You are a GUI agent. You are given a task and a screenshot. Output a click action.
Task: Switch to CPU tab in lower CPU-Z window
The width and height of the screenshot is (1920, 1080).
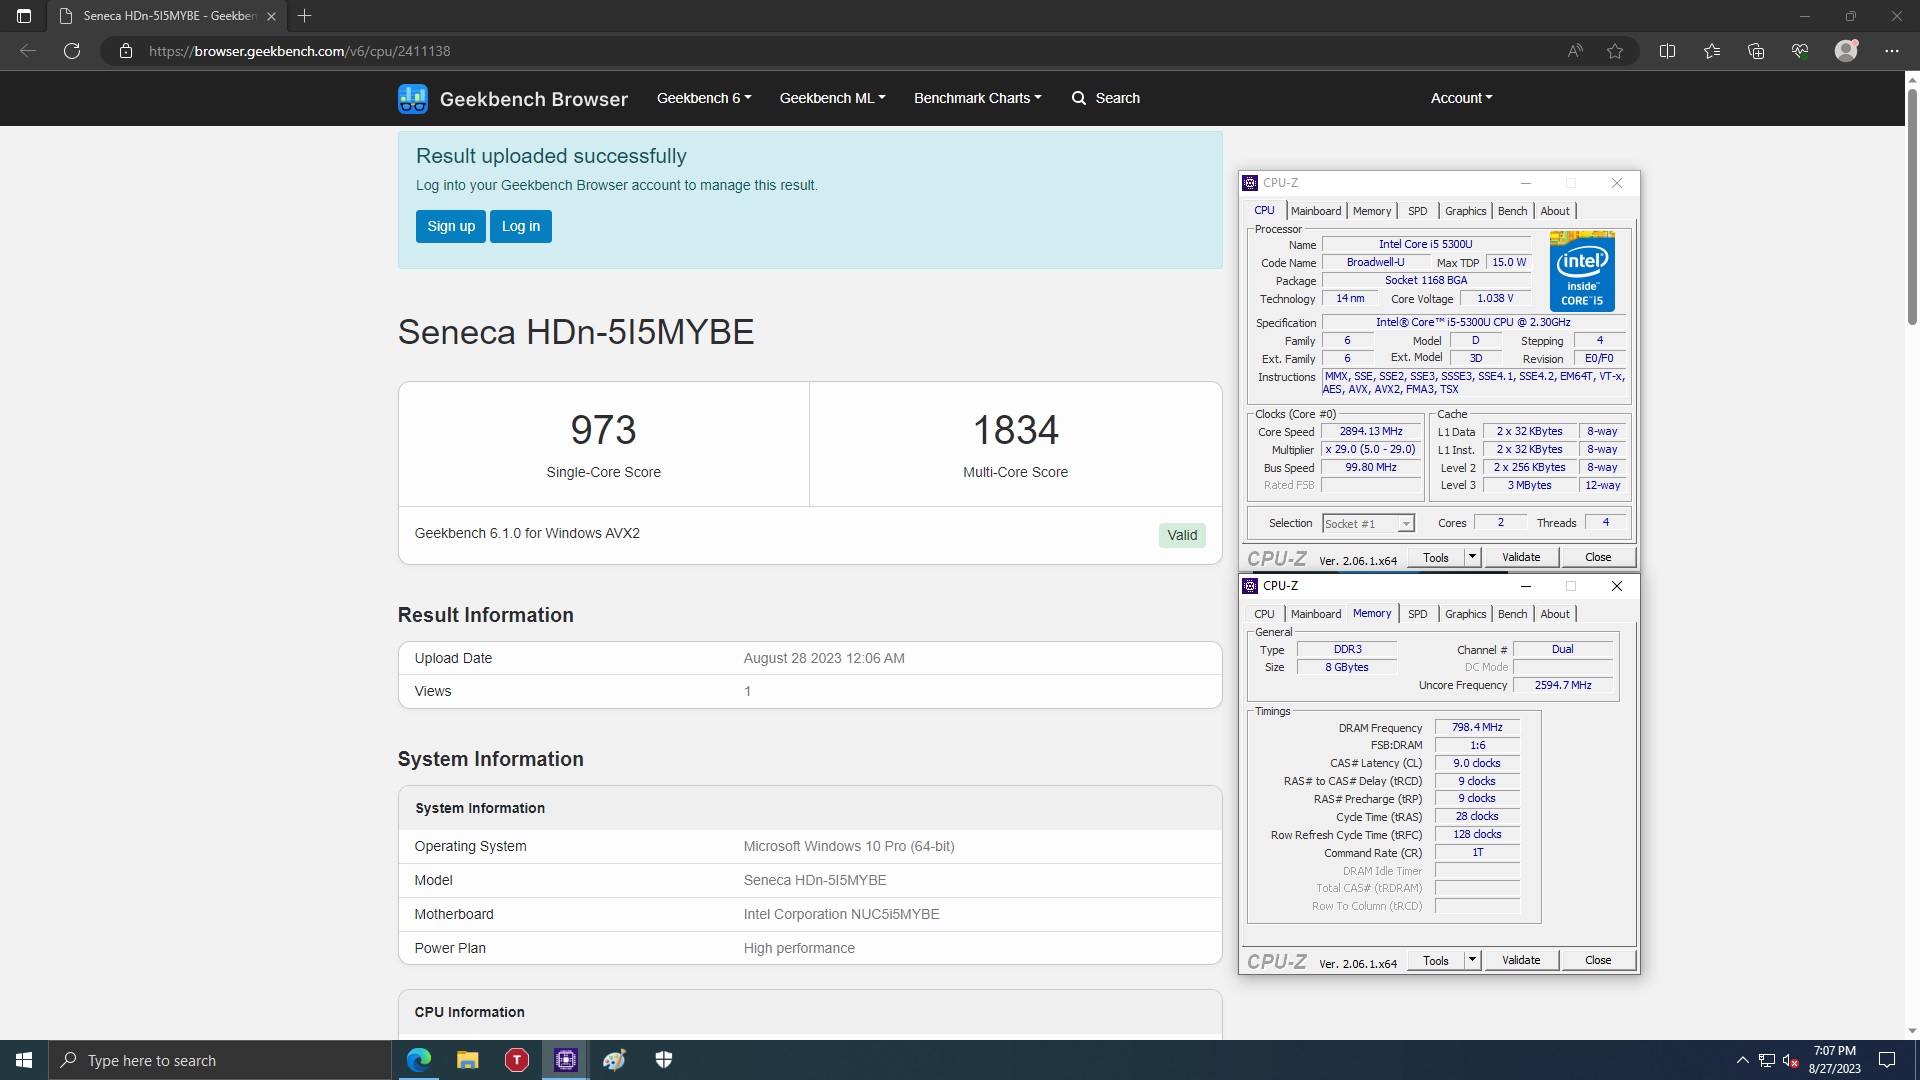point(1265,614)
